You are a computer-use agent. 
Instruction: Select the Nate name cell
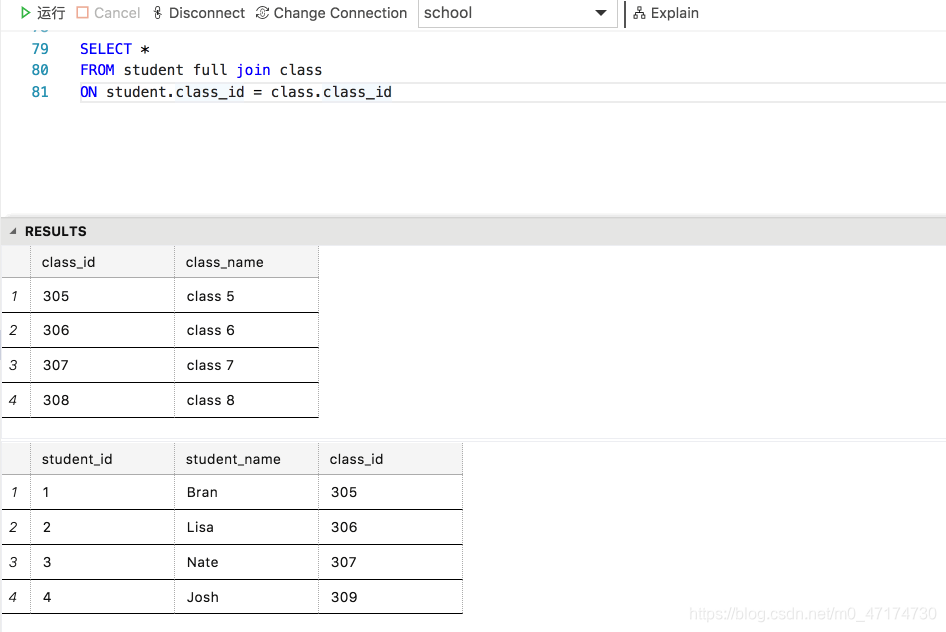[246, 562]
